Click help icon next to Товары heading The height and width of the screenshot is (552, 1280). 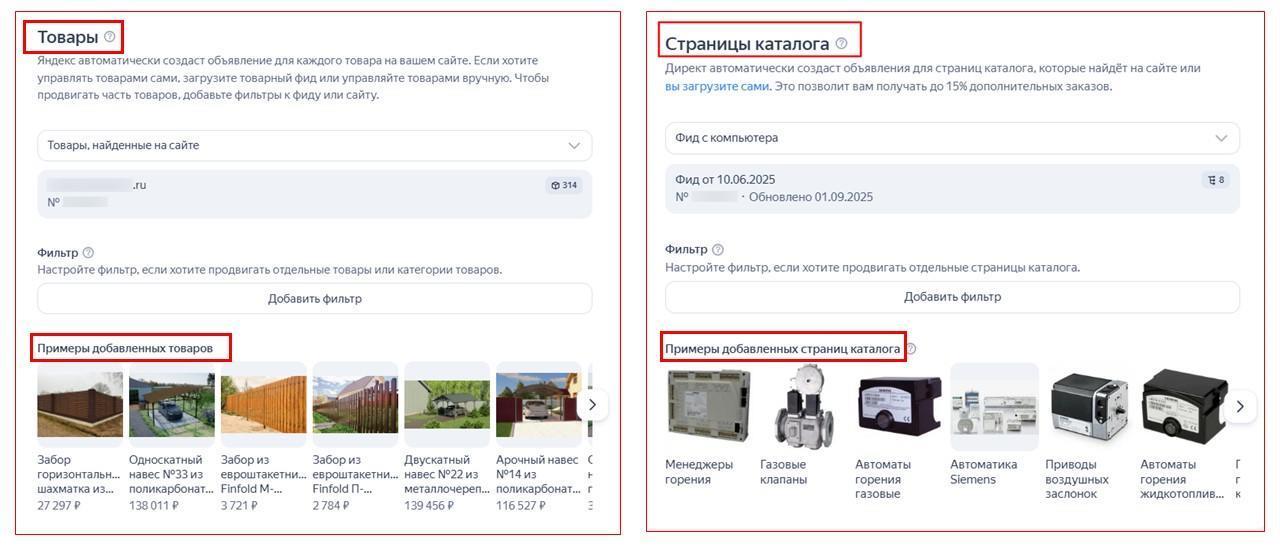pyautogui.click(x=110, y=37)
